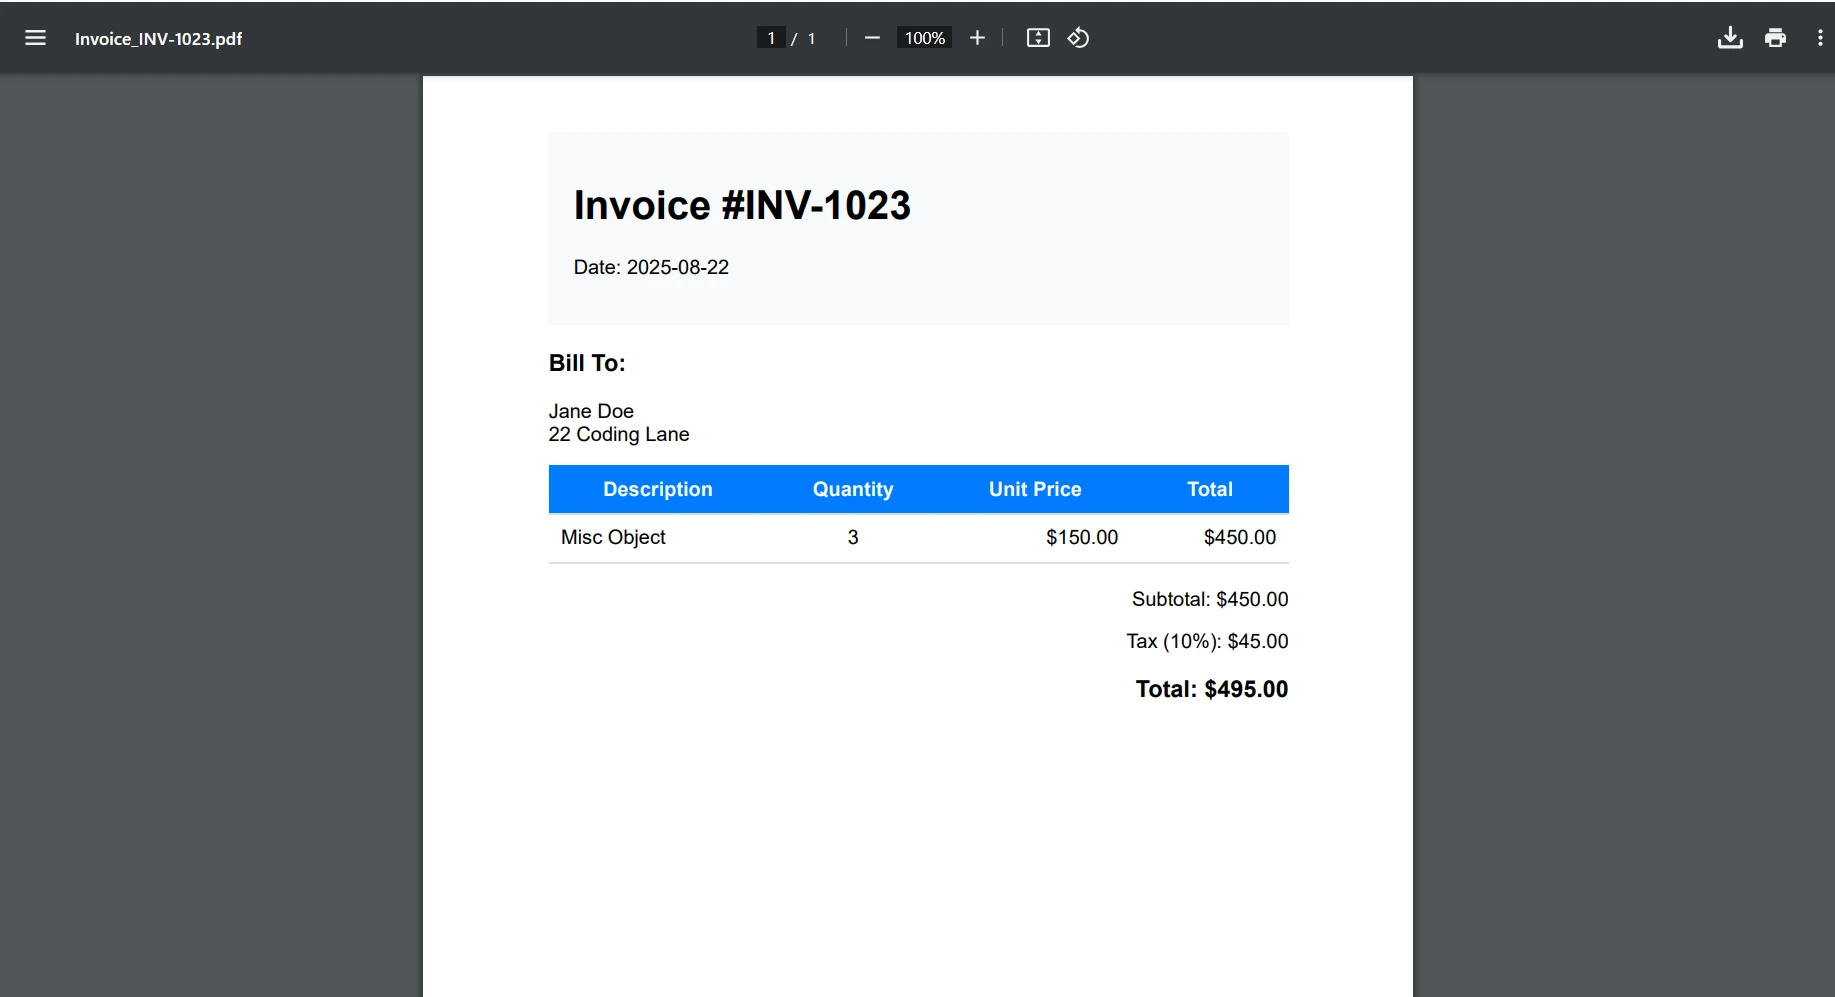Click the Unit Price column header
Image resolution: width=1835 pixels, height=997 pixels.
1035,489
